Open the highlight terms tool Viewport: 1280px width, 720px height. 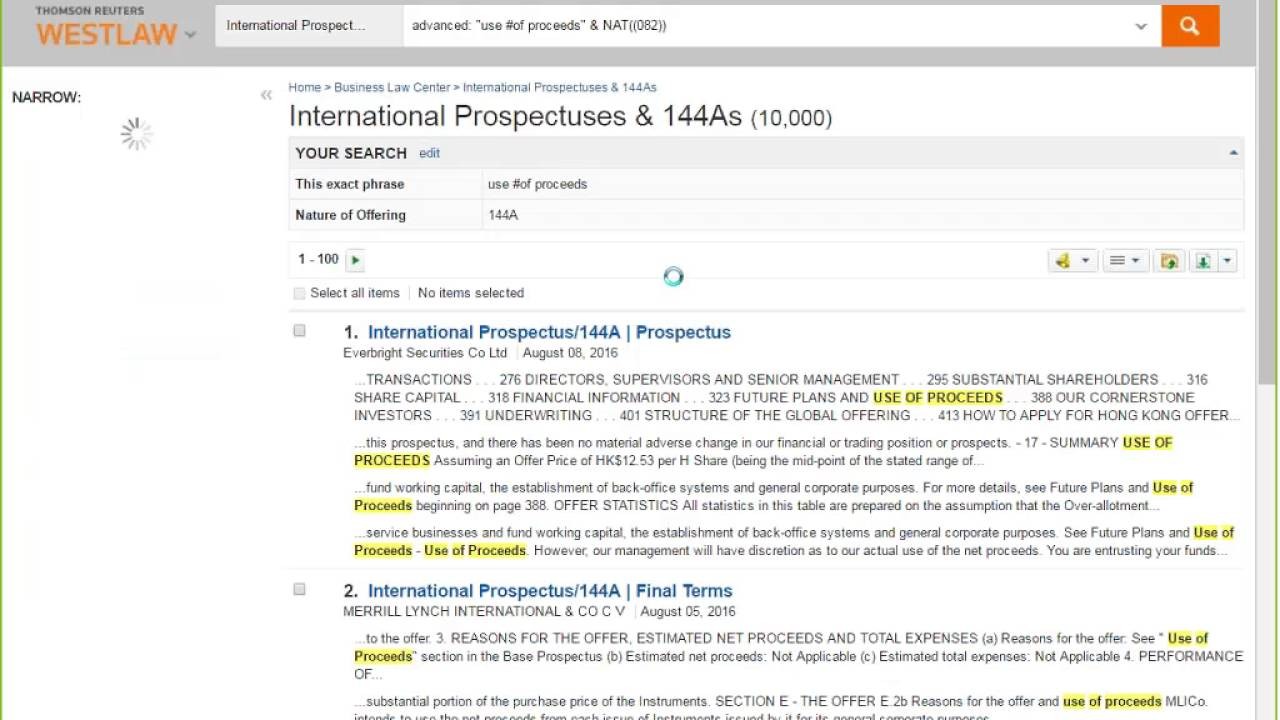(1064, 261)
